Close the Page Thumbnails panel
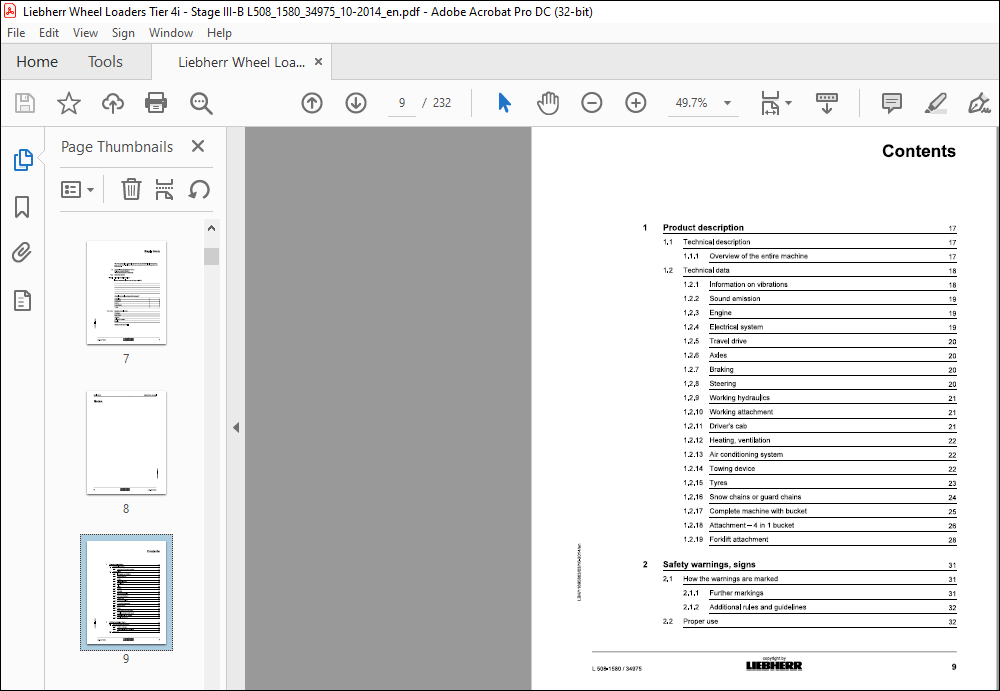This screenshot has width=1000, height=691. [x=198, y=146]
